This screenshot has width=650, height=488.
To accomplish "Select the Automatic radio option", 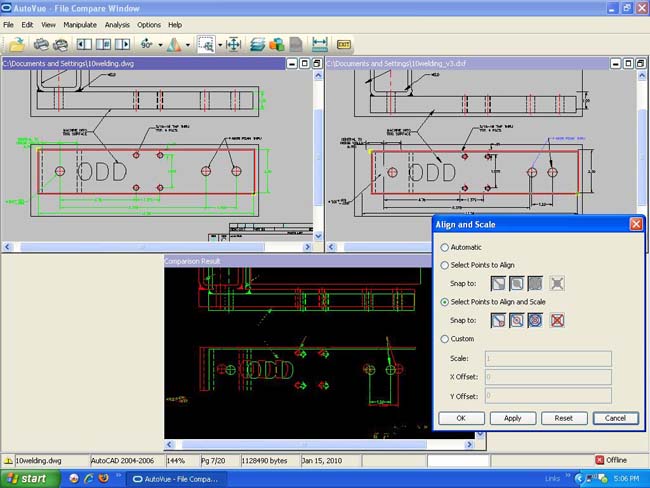I will click(x=444, y=247).
